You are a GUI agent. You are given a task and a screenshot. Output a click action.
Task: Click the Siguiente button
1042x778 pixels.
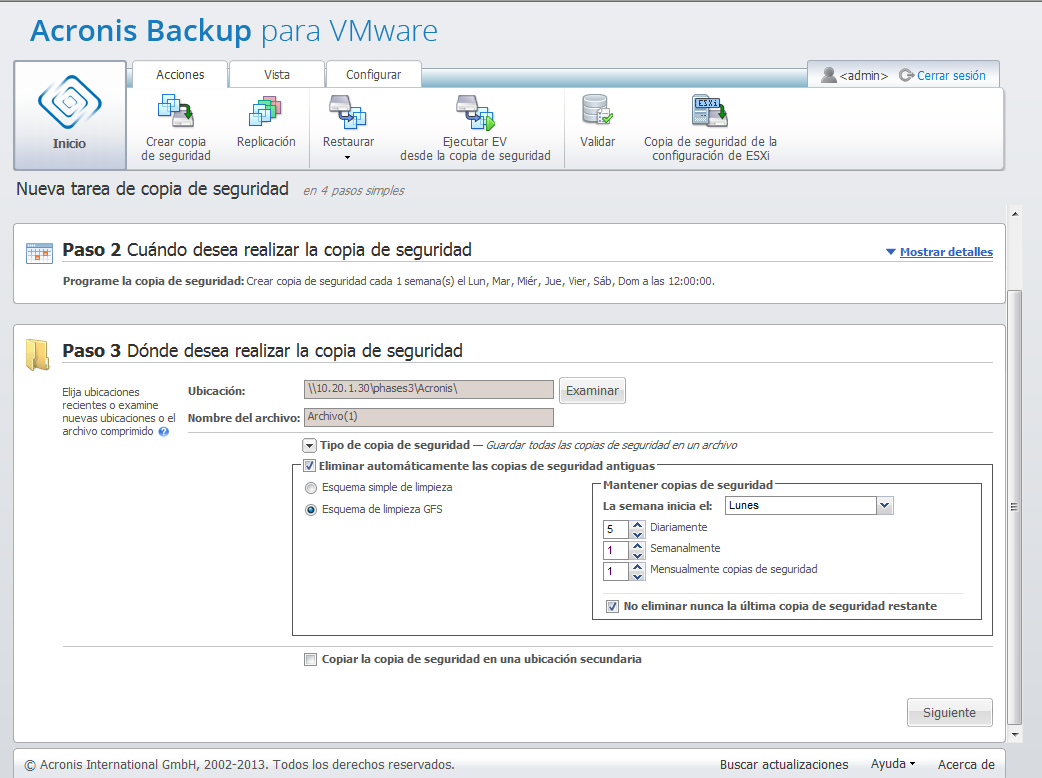(949, 713)
